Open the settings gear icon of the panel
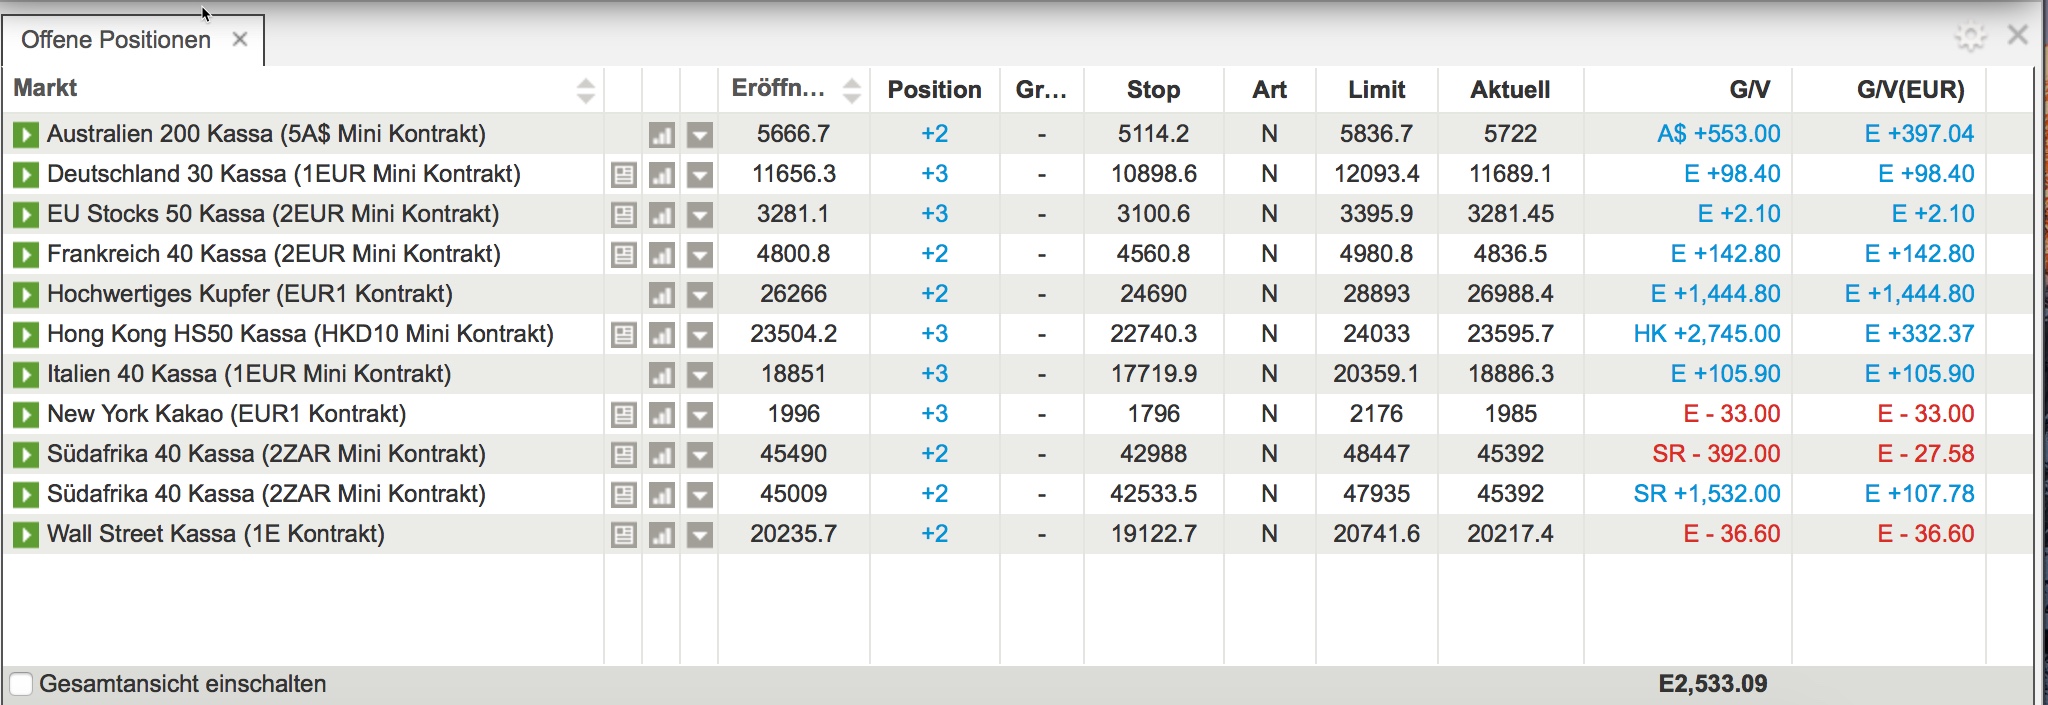This screenshot has height=705, width=2048. 1970,37
